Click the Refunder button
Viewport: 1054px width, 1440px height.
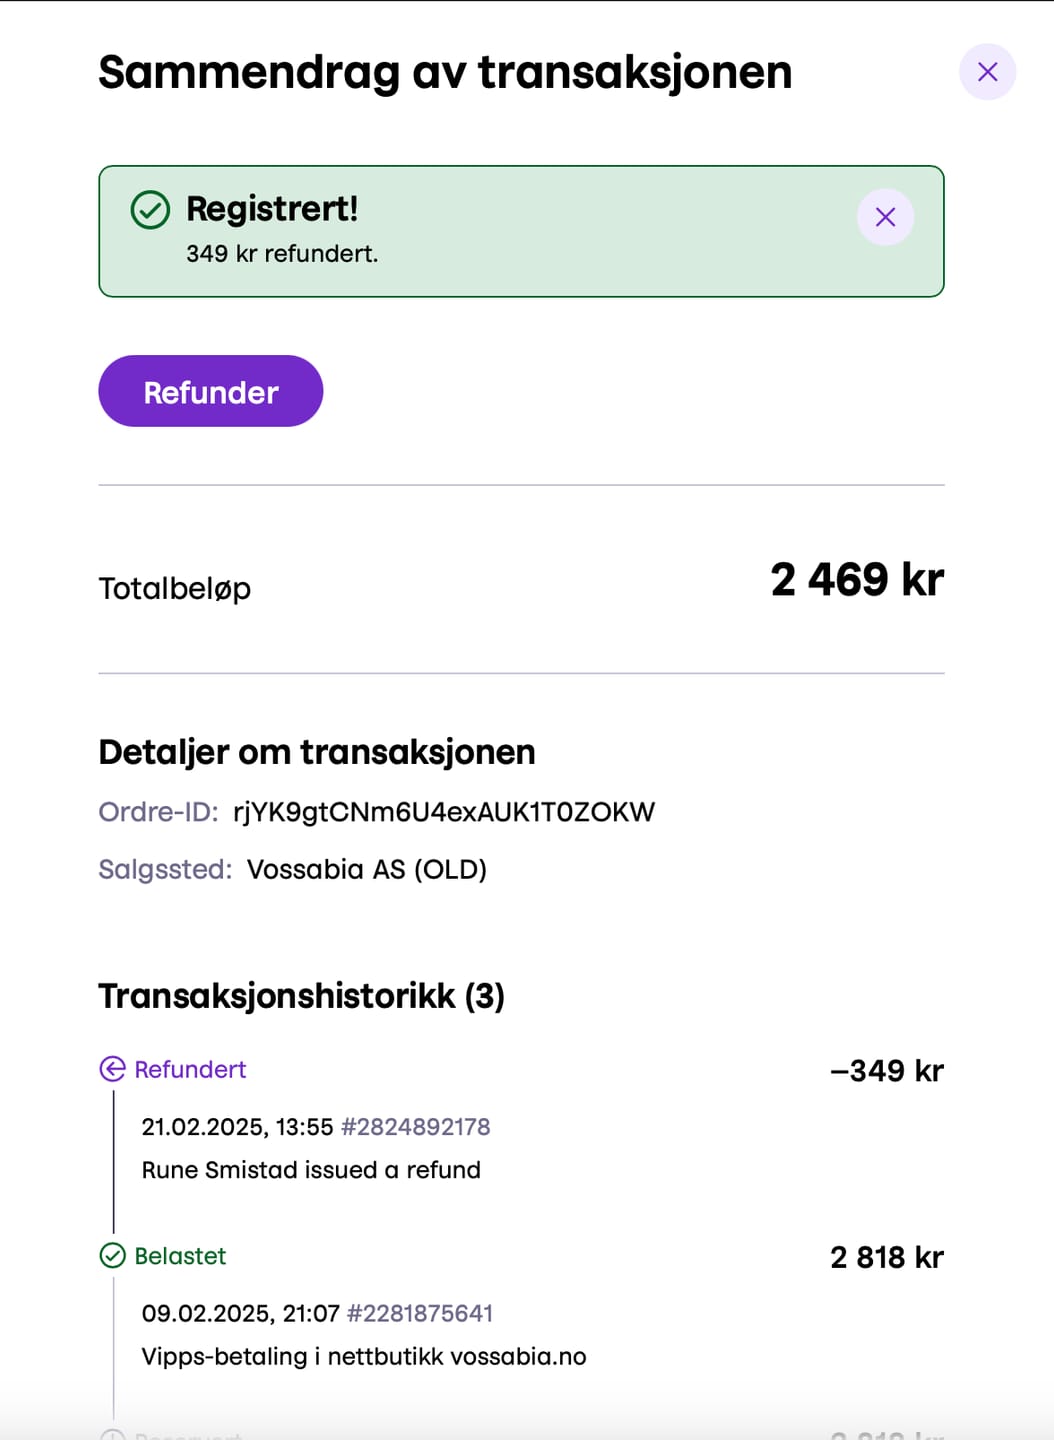[211, 391]
